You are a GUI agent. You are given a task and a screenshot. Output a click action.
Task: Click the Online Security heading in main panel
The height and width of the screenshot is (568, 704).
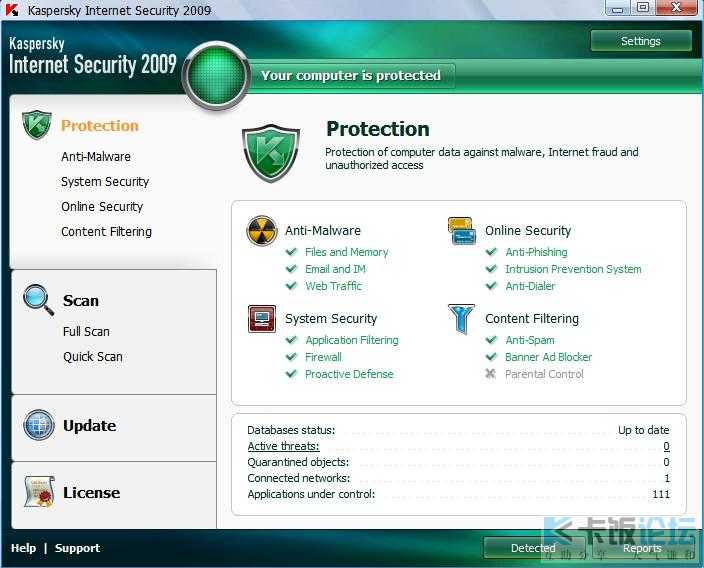click(x=528, y=230)
